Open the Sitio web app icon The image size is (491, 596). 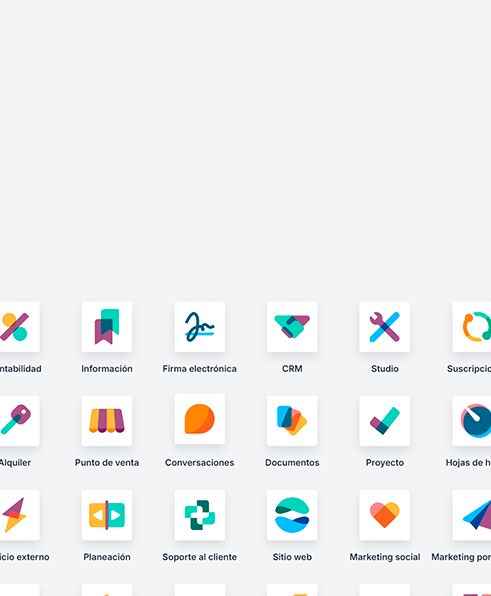(x=292, y=515)
